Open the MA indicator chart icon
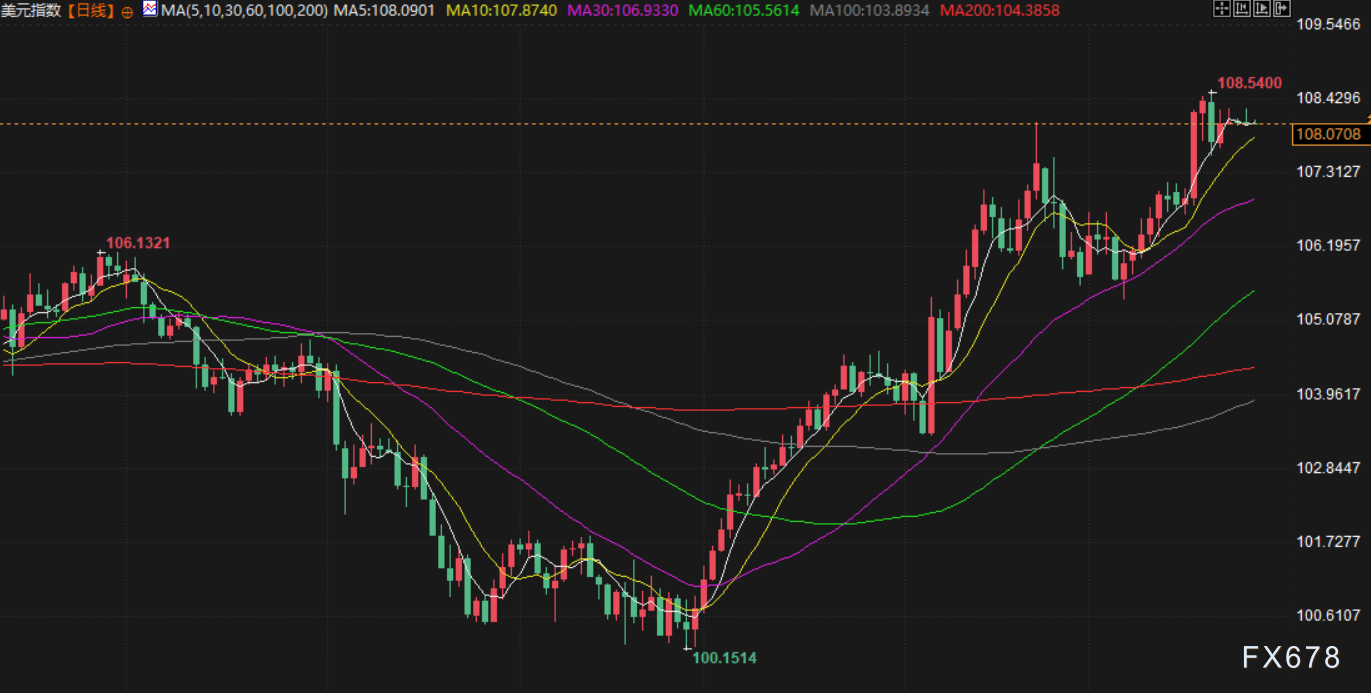 [150, 10]
